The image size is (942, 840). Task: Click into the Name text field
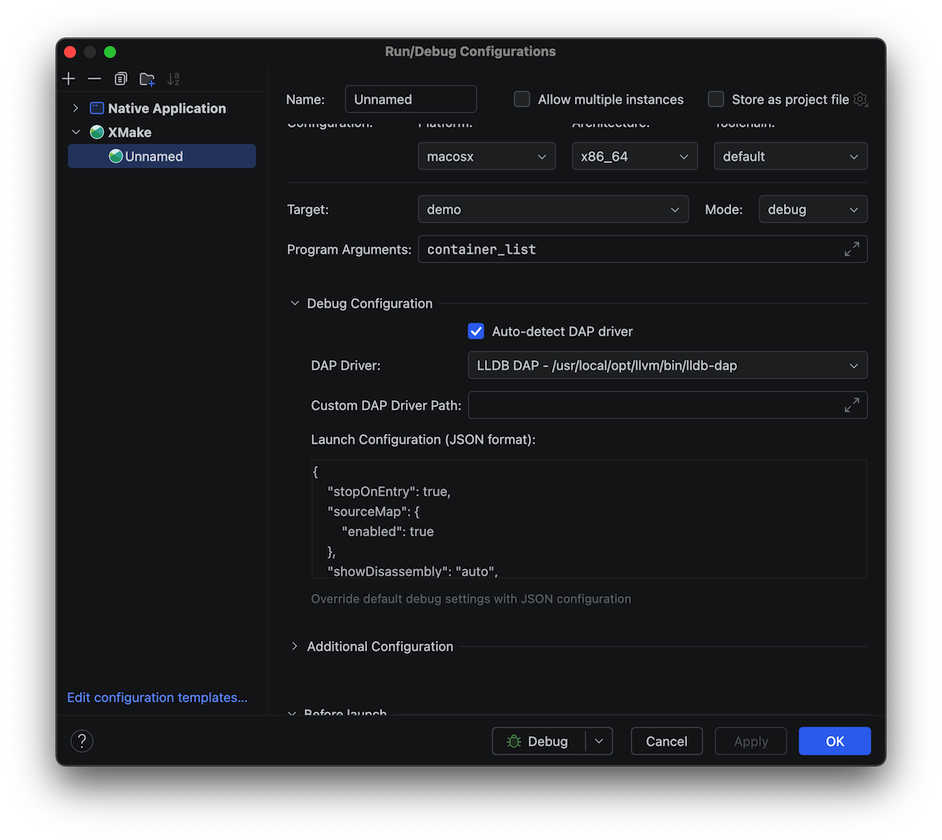coord(410,100)
